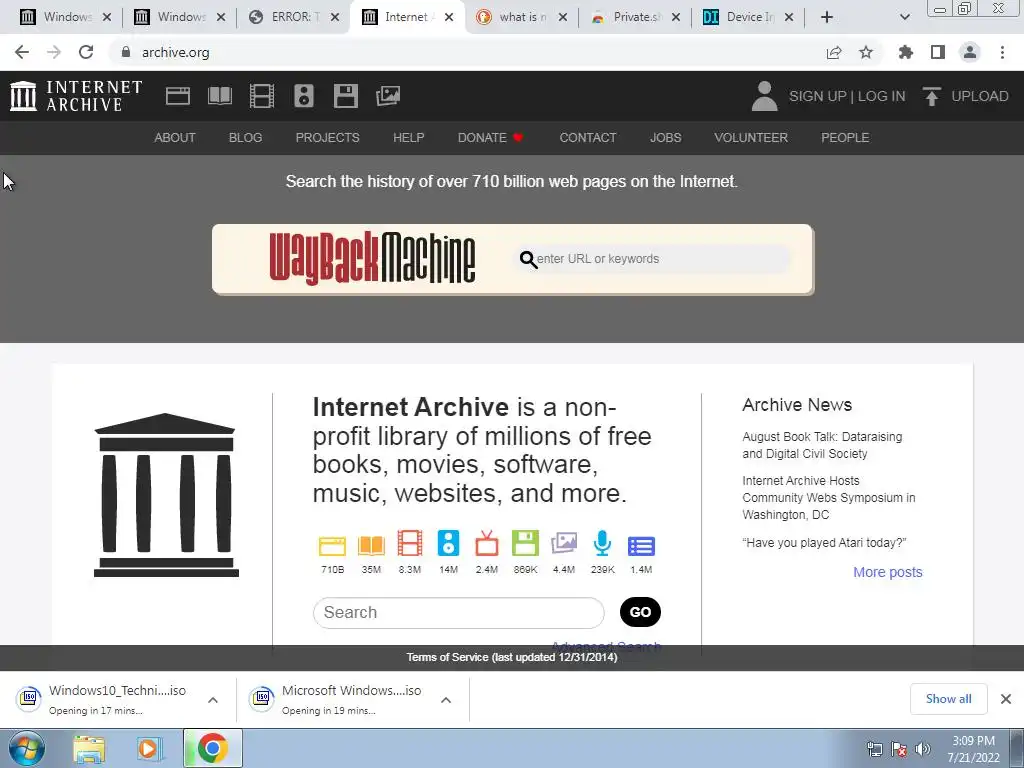The height and width of the screenshot is (768, 1024).
Task: Bookmark this page with the star icon
Action: click(x=866, y=52)
